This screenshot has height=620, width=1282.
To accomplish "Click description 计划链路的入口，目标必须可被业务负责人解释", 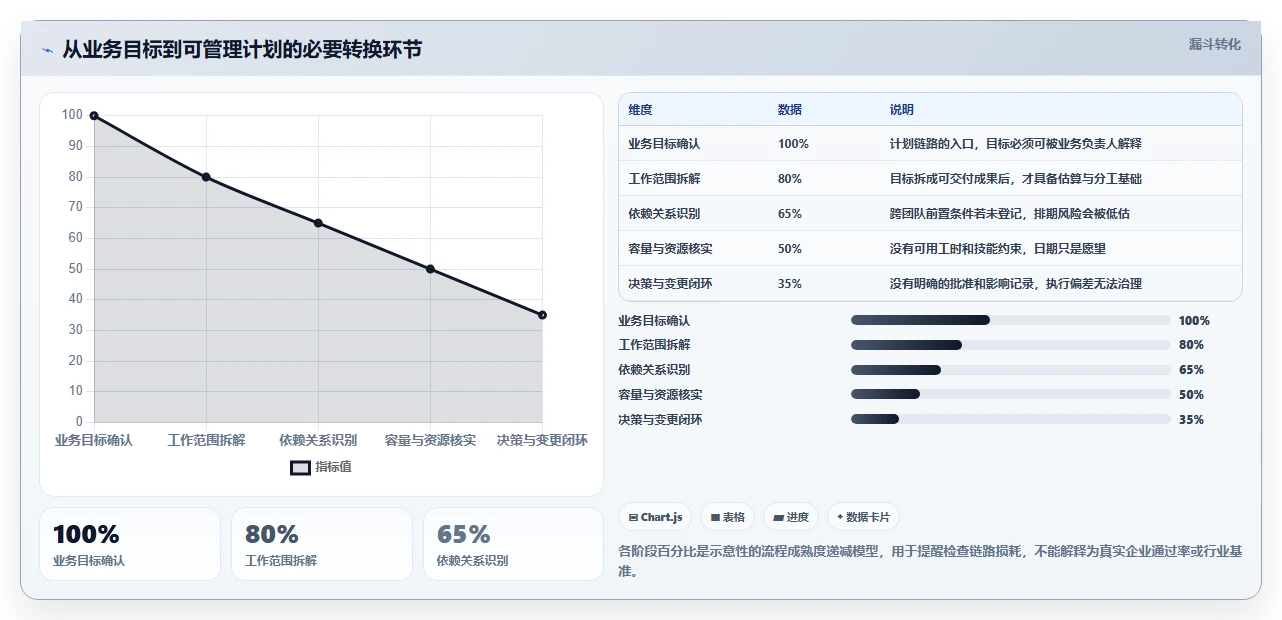I will coord(1016,144).
